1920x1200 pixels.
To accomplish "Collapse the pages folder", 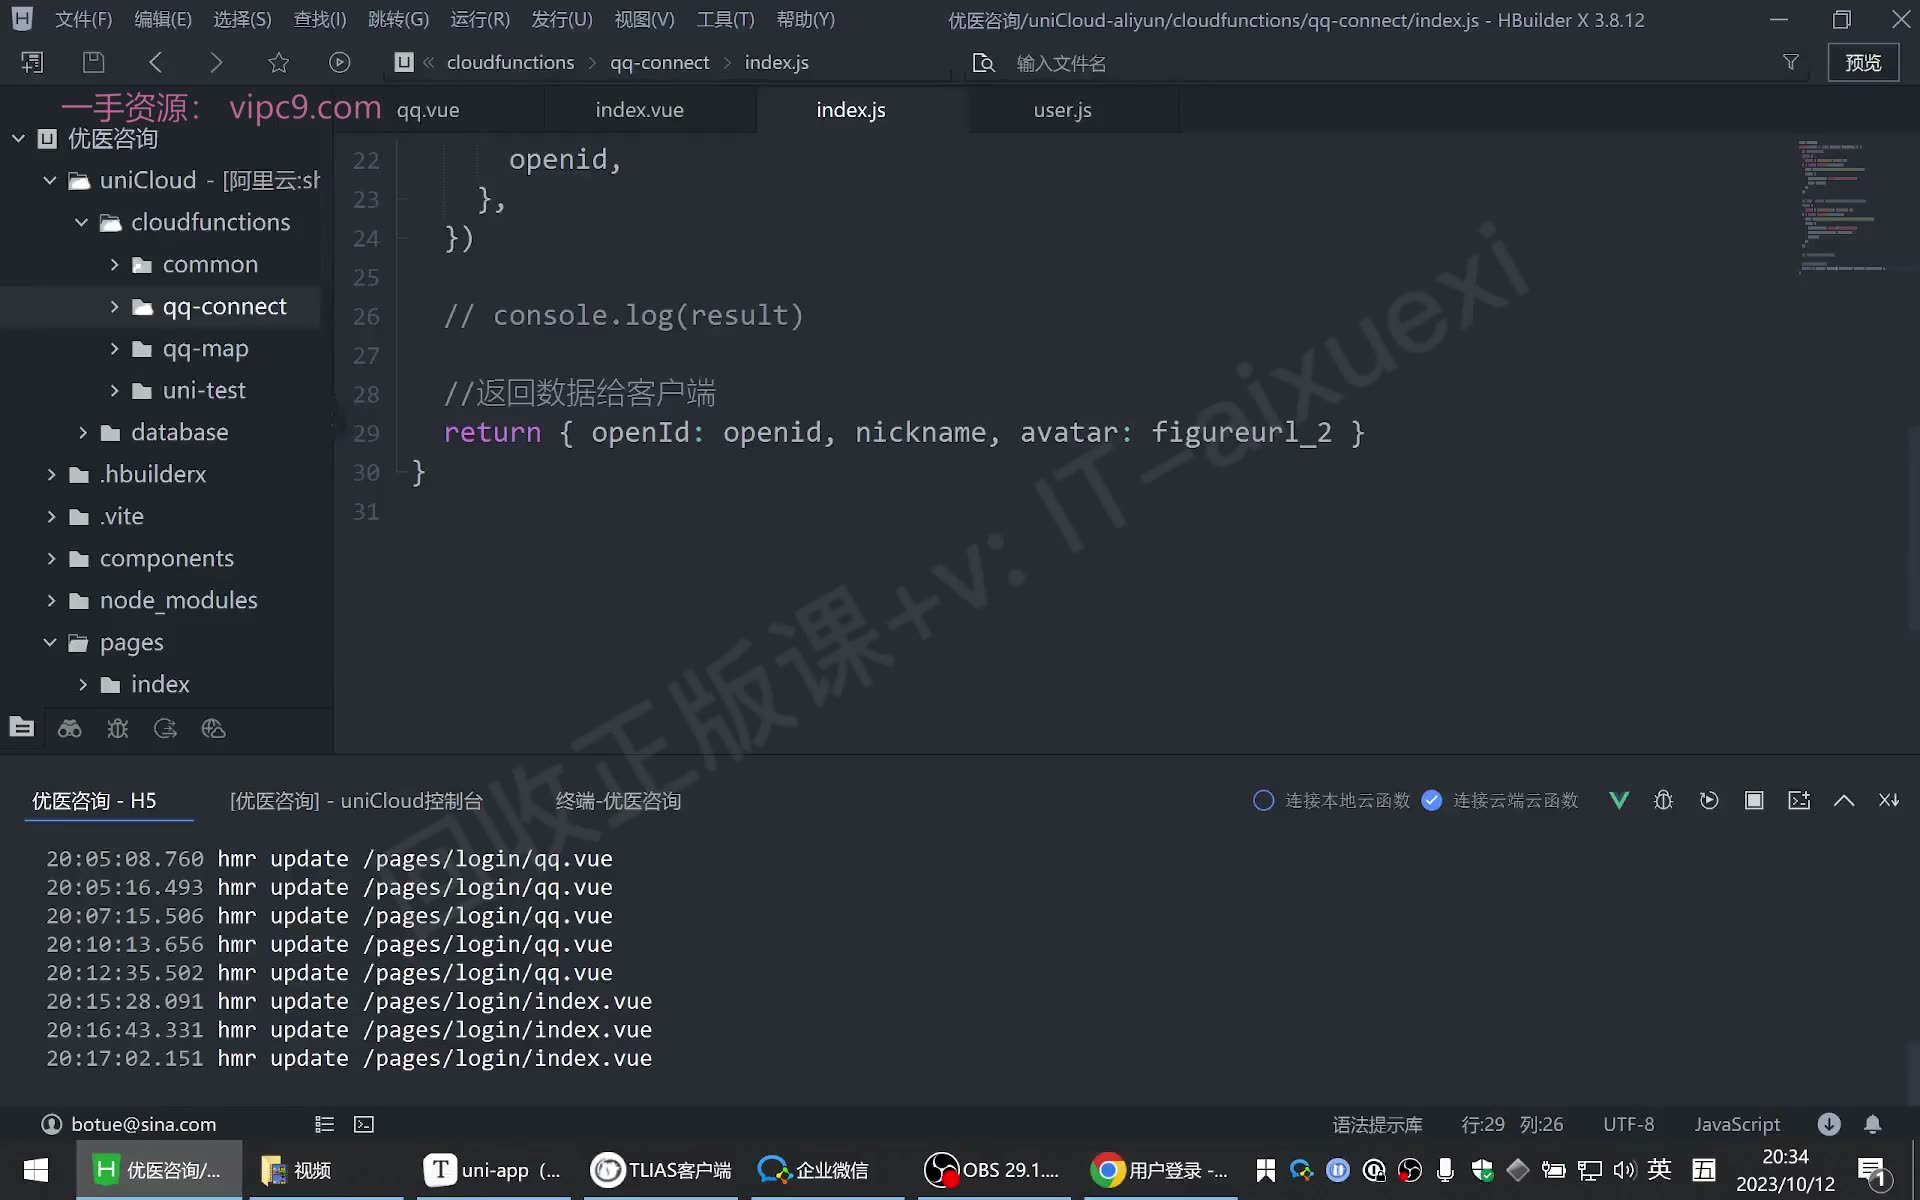I will (50, 642).
